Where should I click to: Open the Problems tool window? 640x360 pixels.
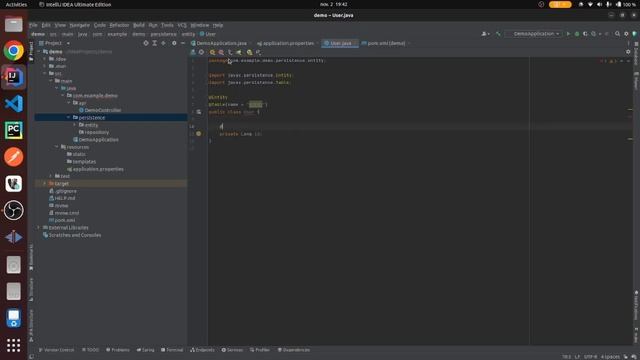point(118,350)
